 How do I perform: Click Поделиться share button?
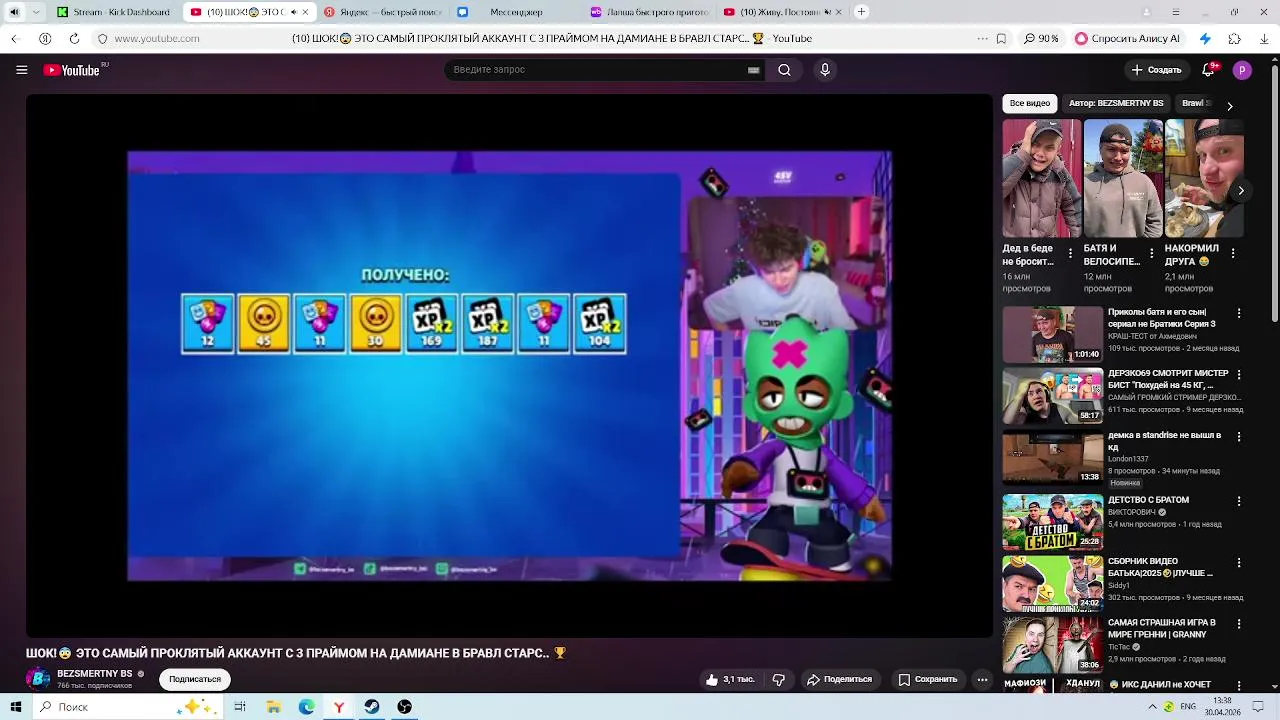[x=839, y=680]
